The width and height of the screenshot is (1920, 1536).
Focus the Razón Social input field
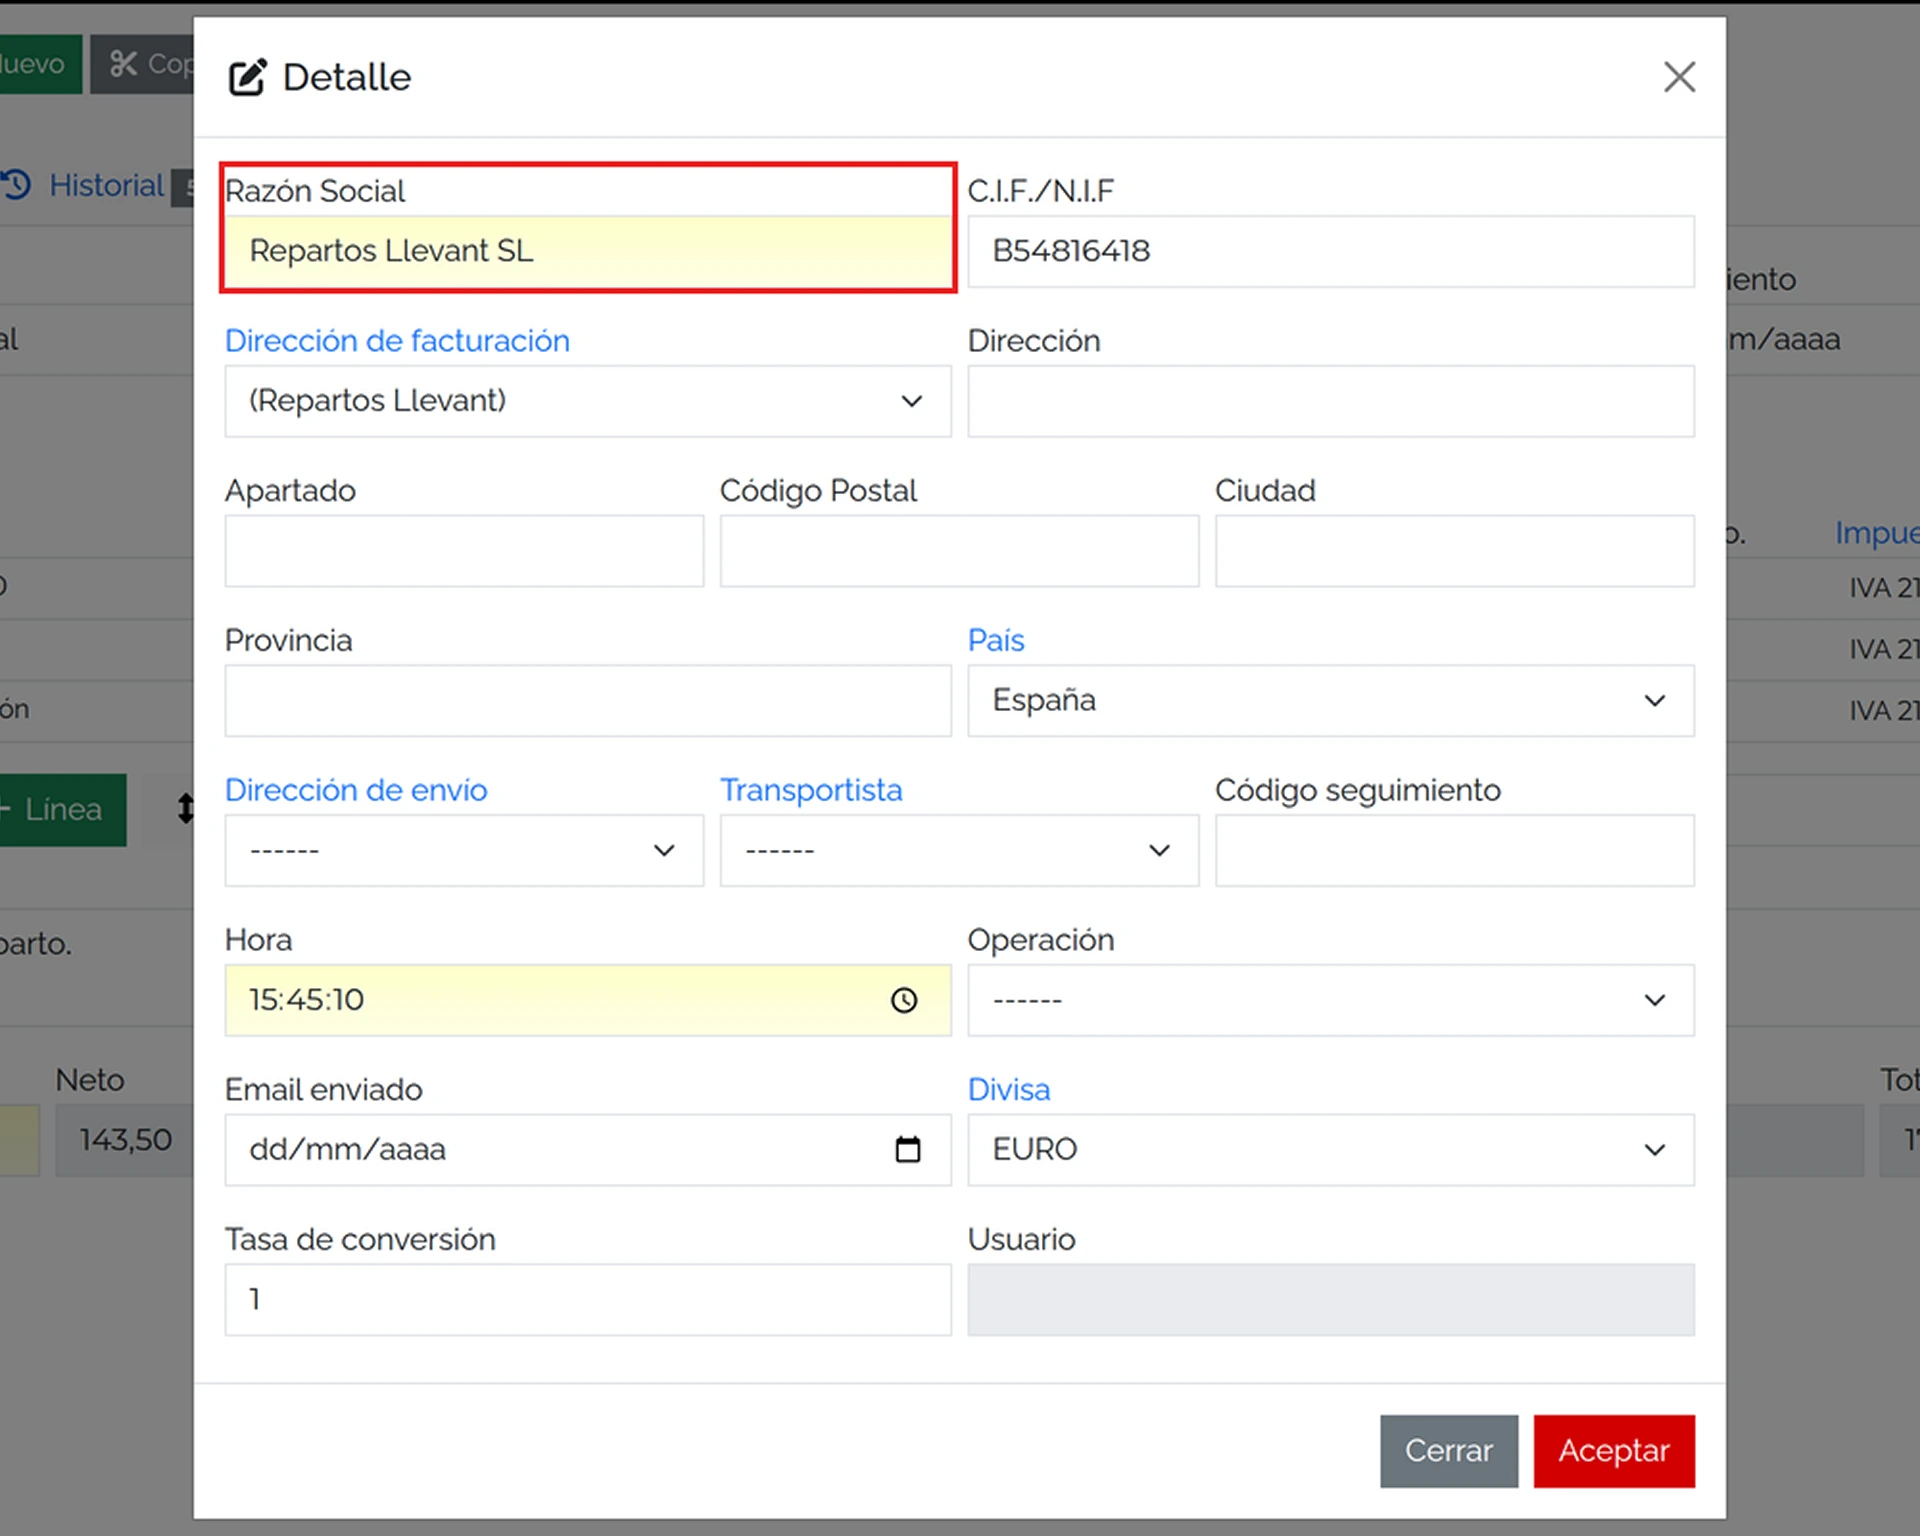(588, 251)
